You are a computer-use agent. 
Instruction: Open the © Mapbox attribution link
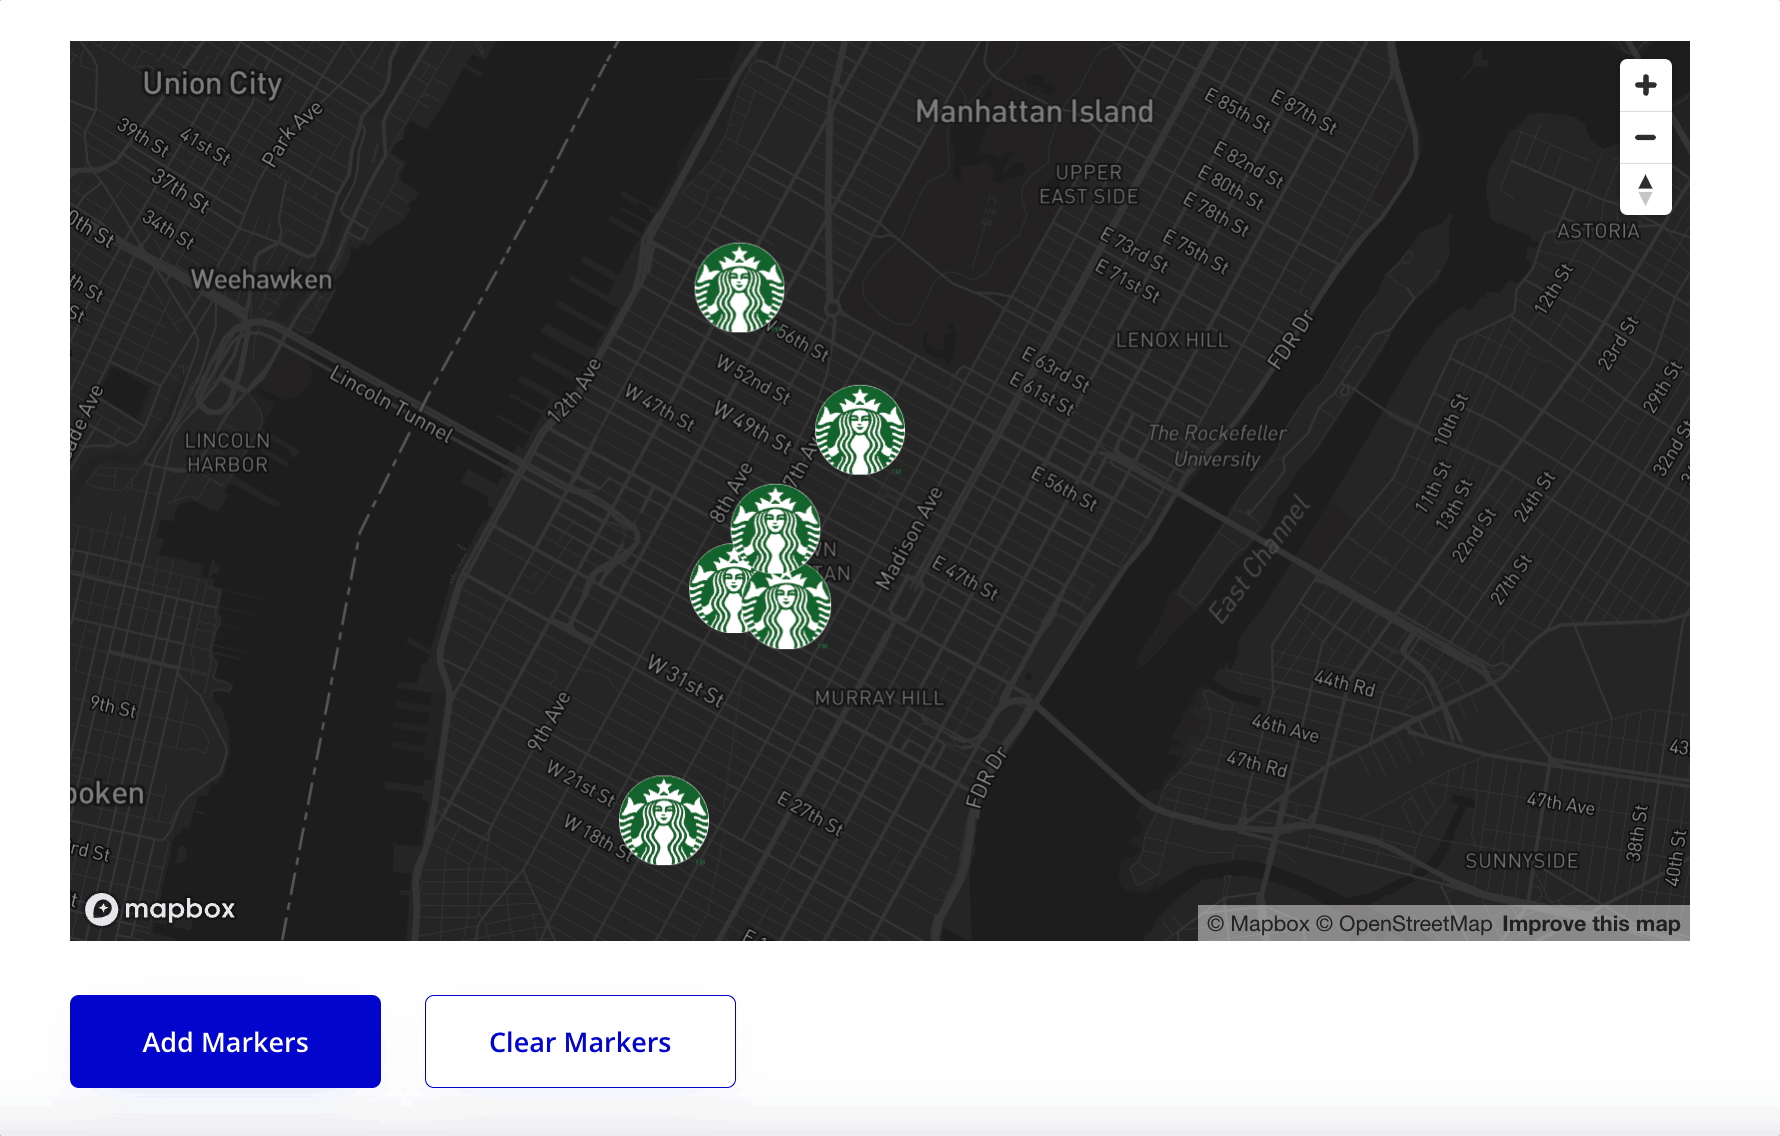1258,924
